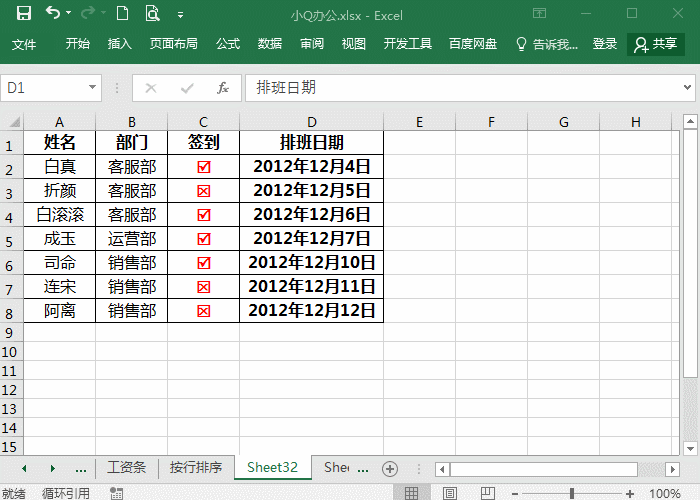700x500 pixels.
Task: Click the zoom in plus button
Action: tap(630, 494)
